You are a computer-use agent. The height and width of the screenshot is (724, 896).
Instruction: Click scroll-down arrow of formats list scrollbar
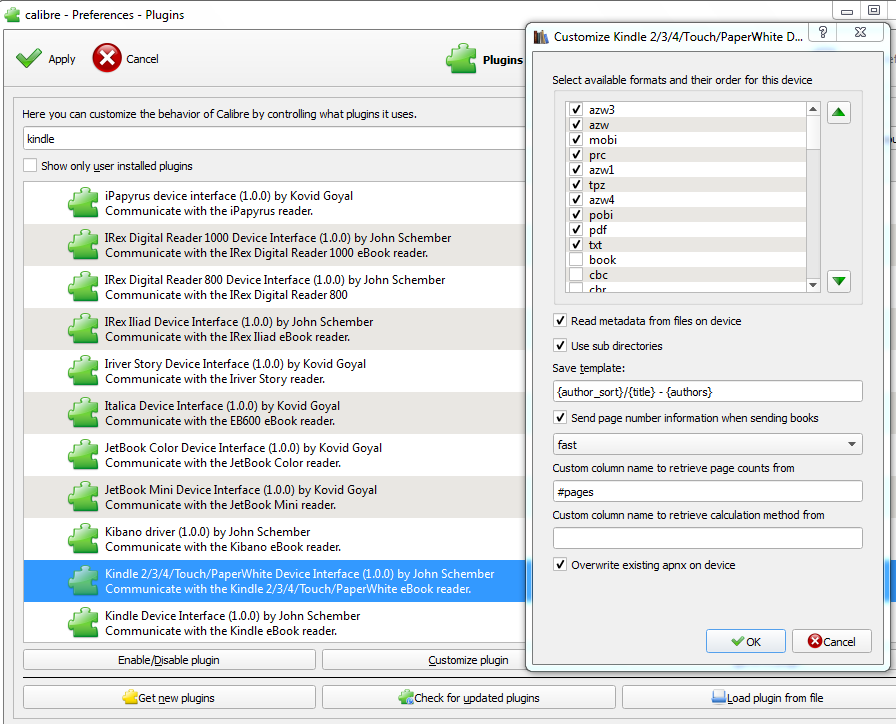(x=813, y=285)
